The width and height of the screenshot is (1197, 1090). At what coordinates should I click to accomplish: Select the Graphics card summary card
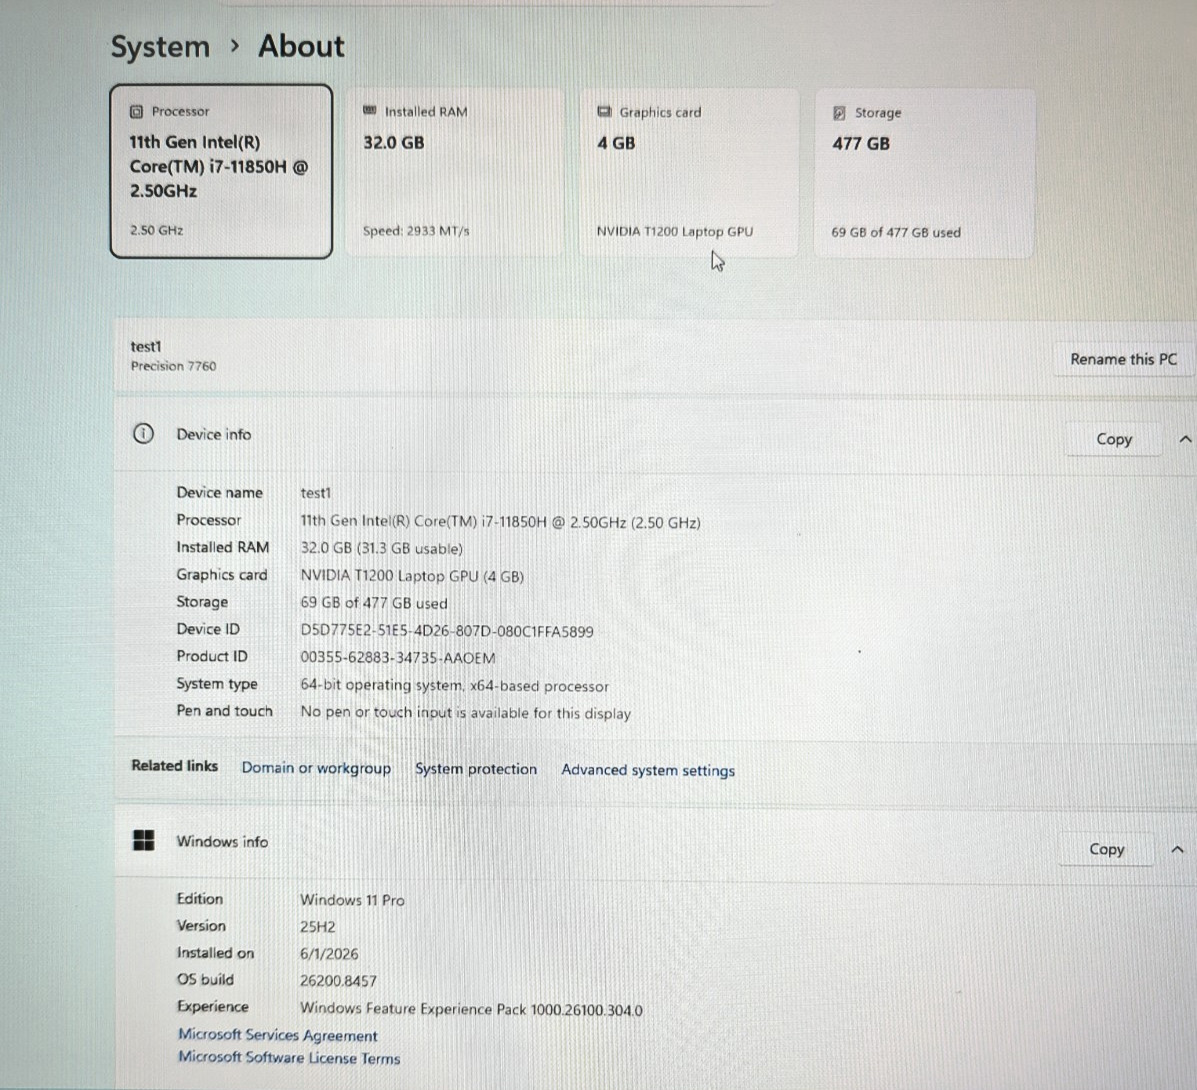point(689,173)
